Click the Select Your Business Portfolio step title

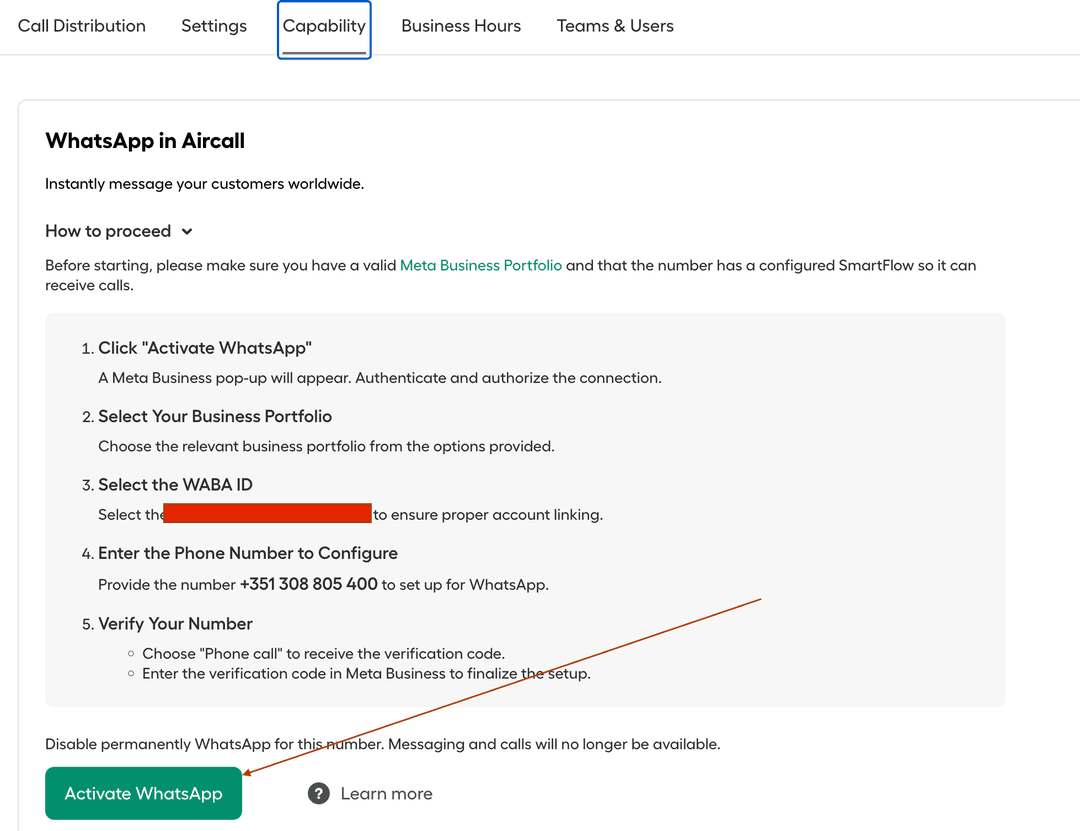click(x=215, y=416)
